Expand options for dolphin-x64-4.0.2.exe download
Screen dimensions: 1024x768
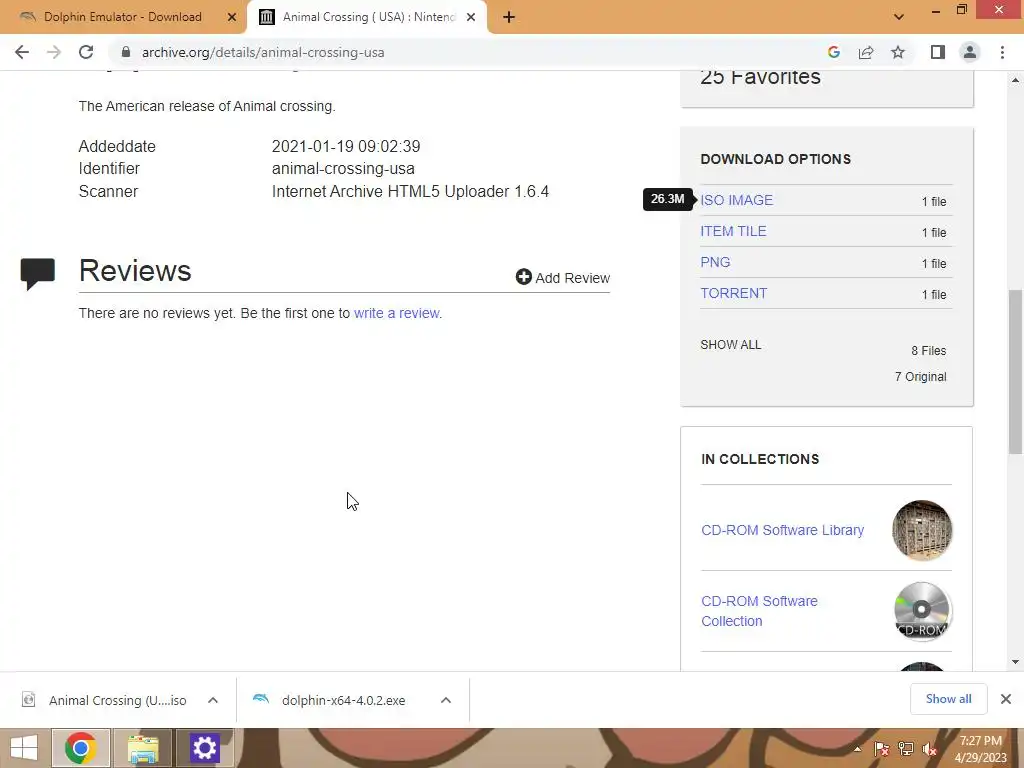click(446, 700)
